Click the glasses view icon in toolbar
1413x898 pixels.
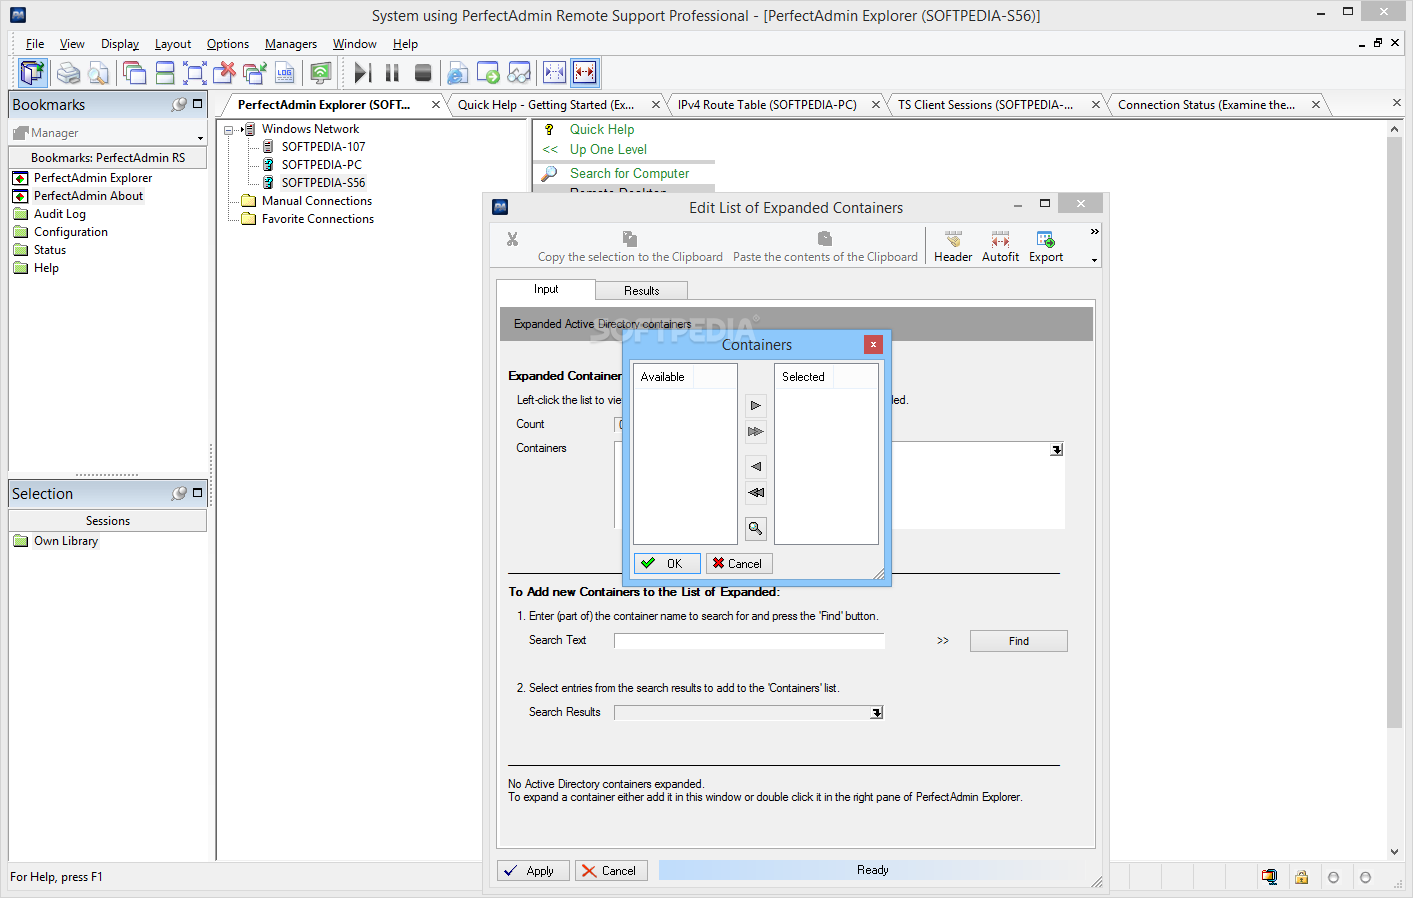pyautogui.click(x=519, y=73)
